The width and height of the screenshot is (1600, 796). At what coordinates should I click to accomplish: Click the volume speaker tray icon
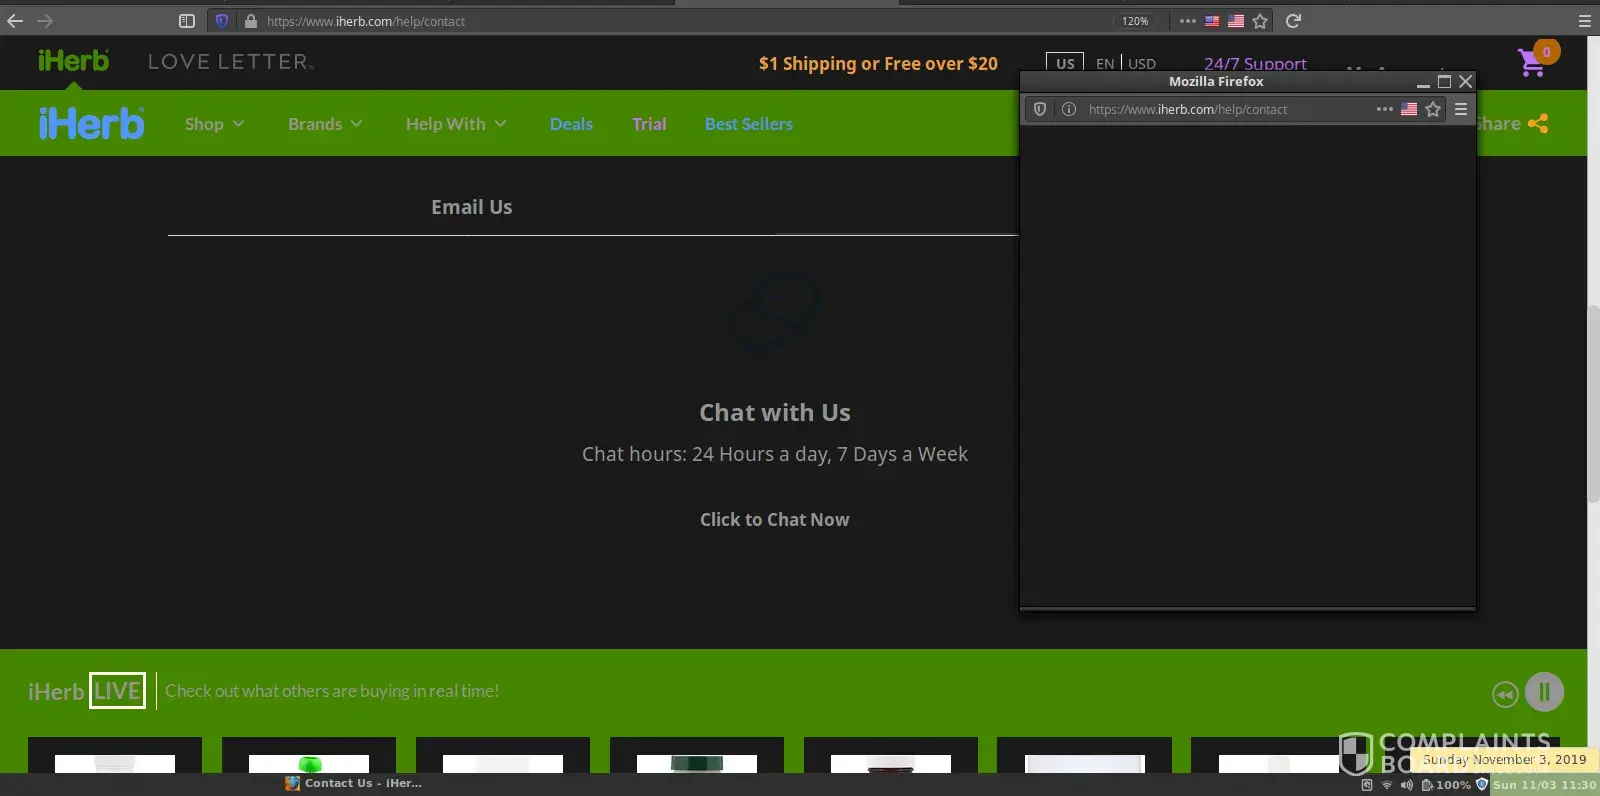[x=1406, y=785]
